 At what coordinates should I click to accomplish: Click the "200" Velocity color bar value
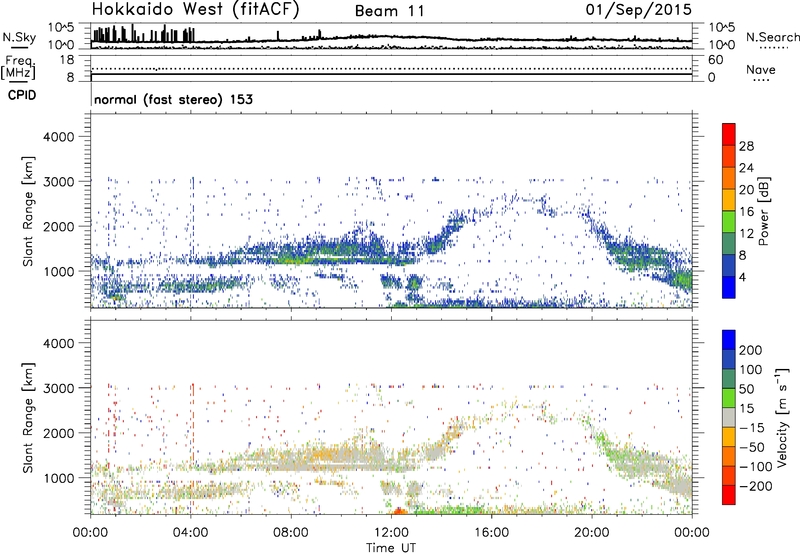coord(751,350)
